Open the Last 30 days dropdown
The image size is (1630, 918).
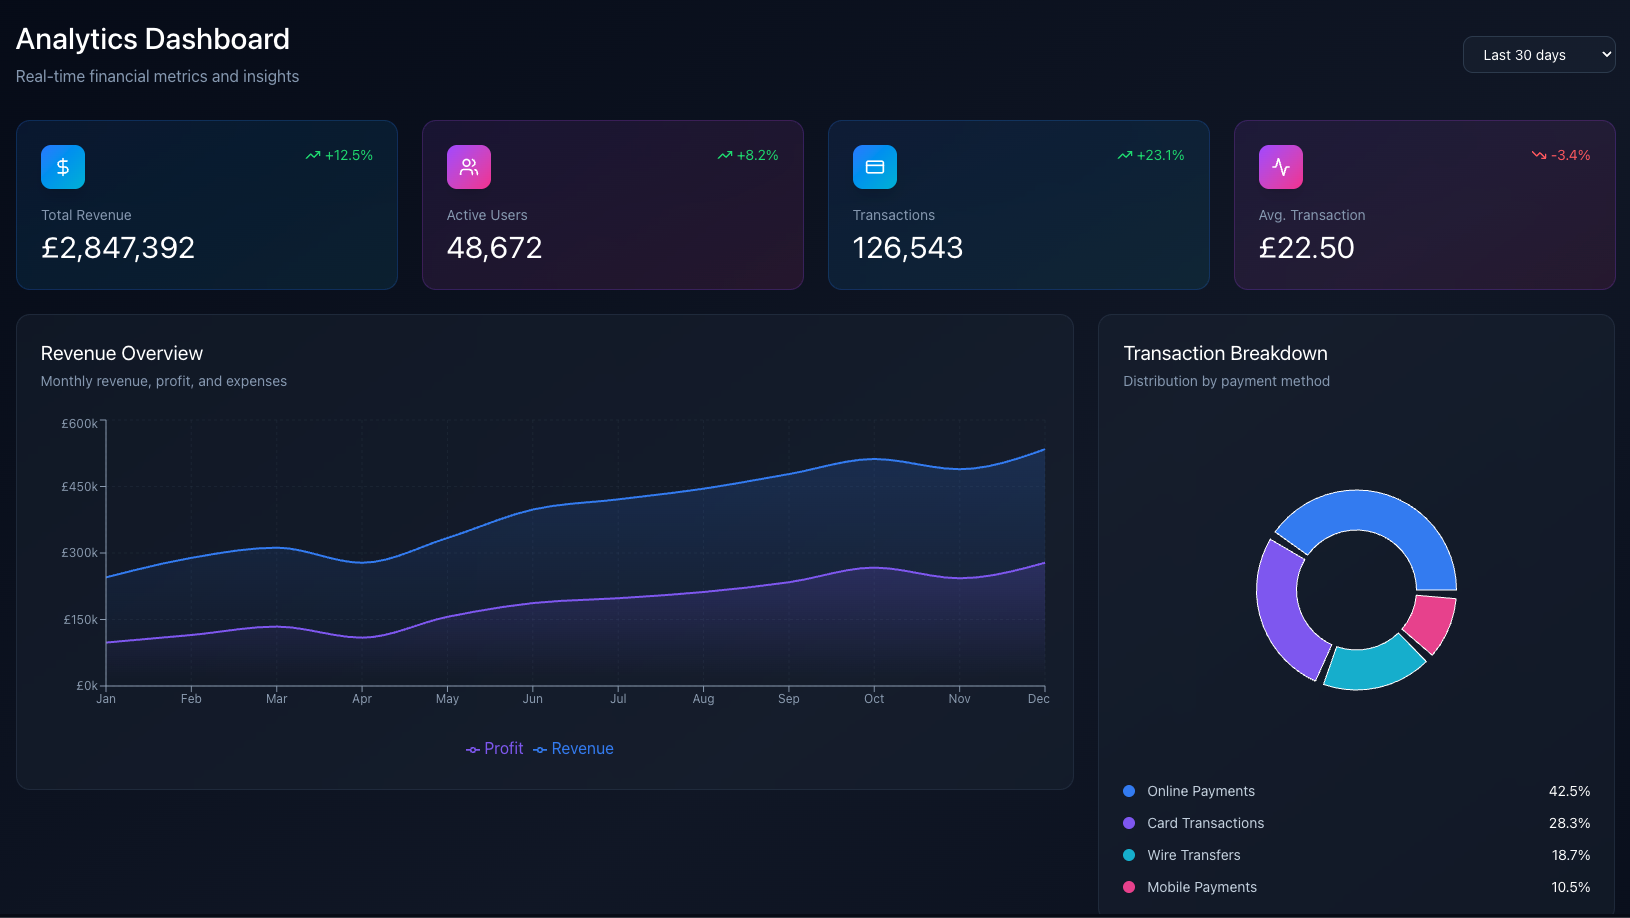click(1539, 54)
